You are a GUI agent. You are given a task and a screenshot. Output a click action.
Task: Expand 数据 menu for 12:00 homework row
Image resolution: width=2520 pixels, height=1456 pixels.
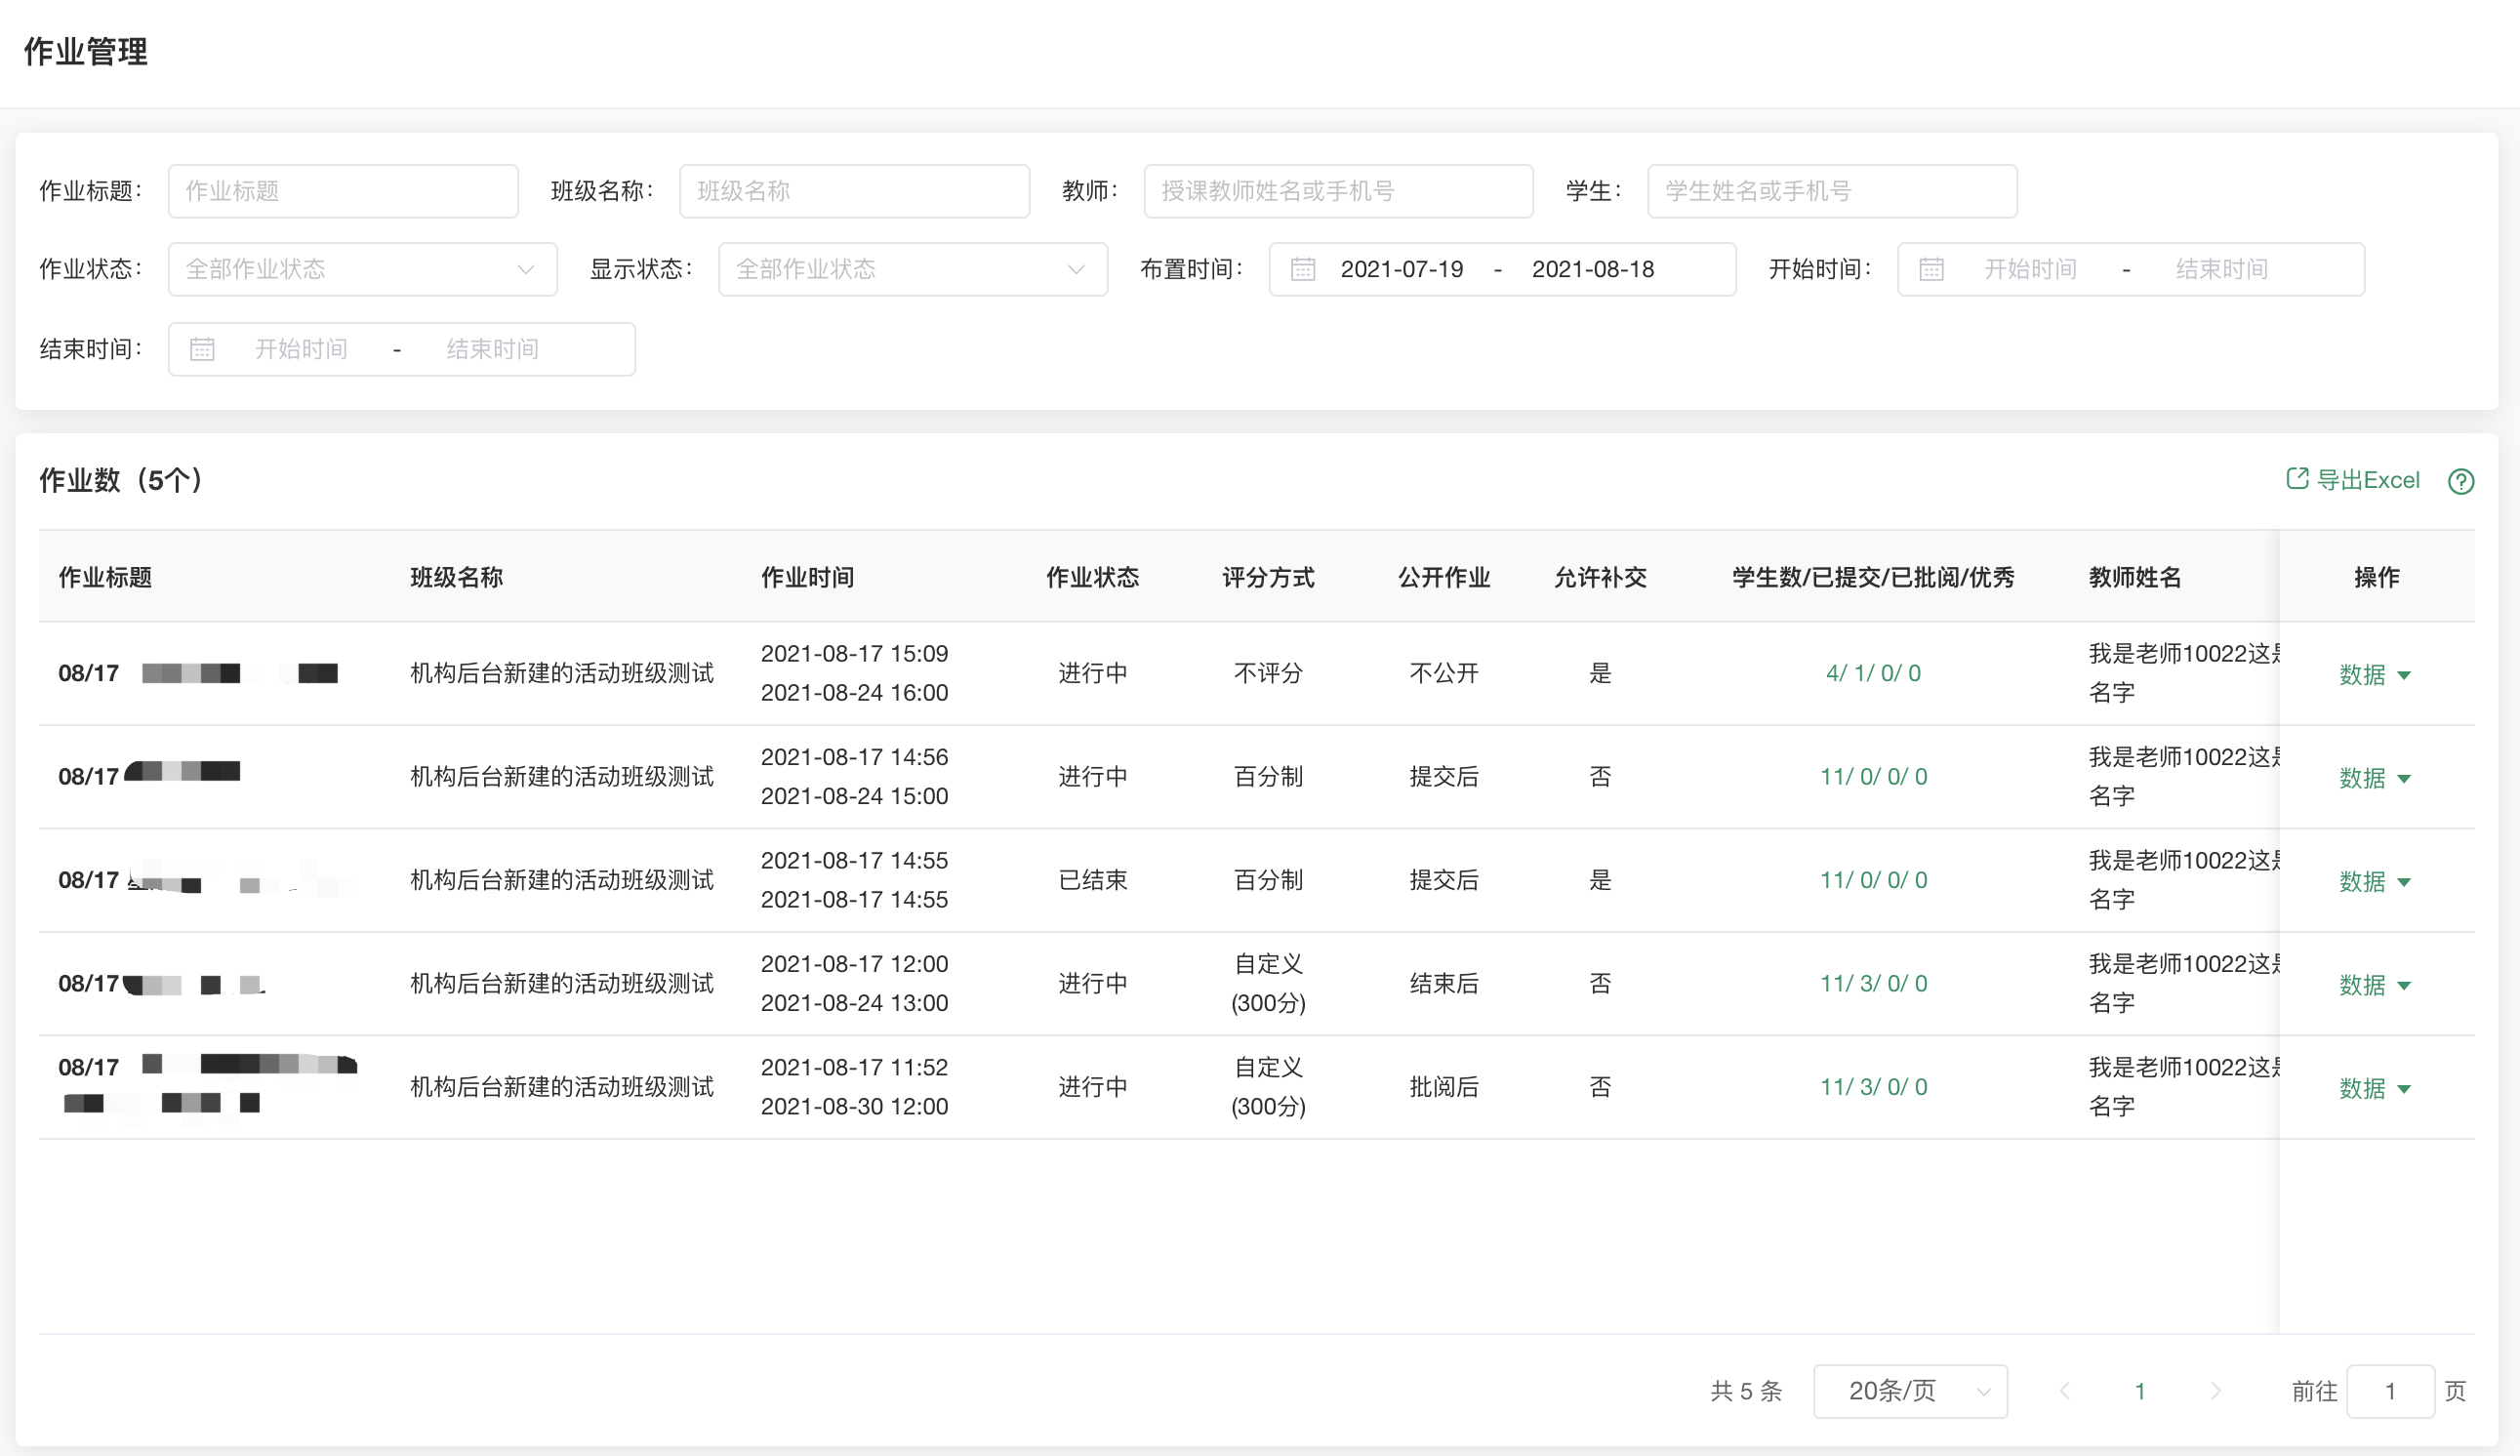[2375, 985]
